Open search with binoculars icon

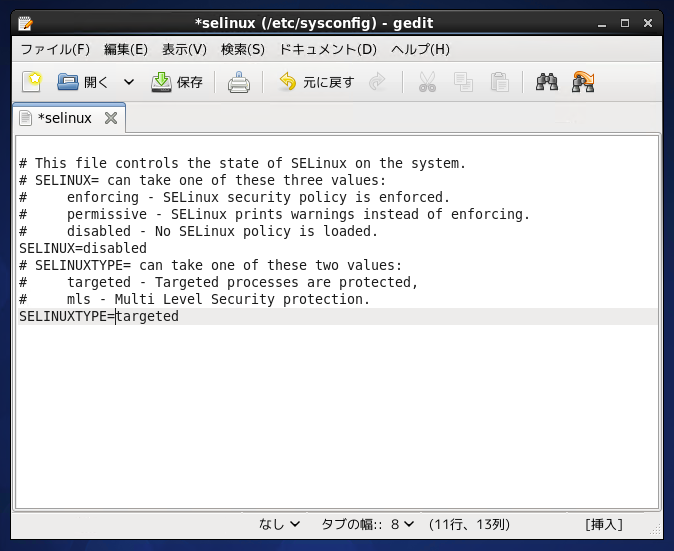[547, 82]
